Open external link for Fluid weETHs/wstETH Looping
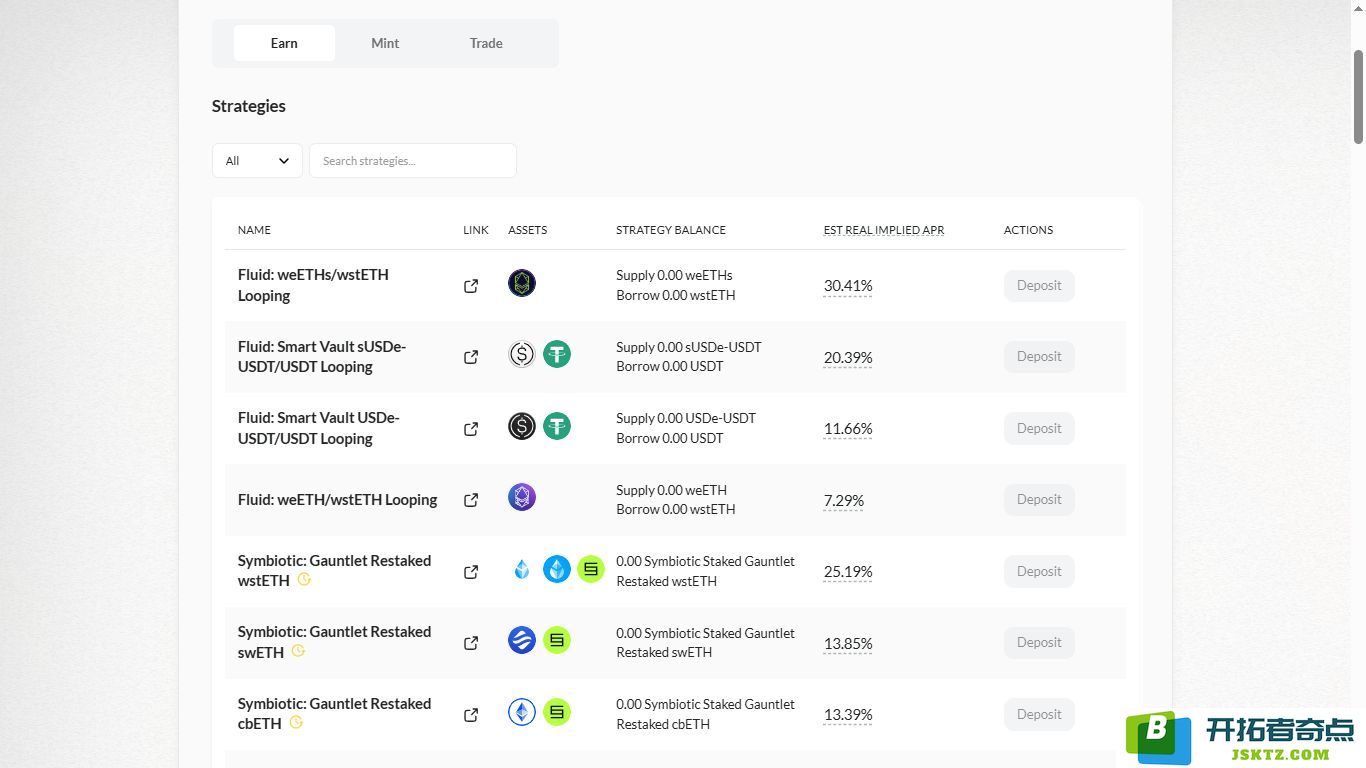The image size is (1366, 768). pos(471,286)
